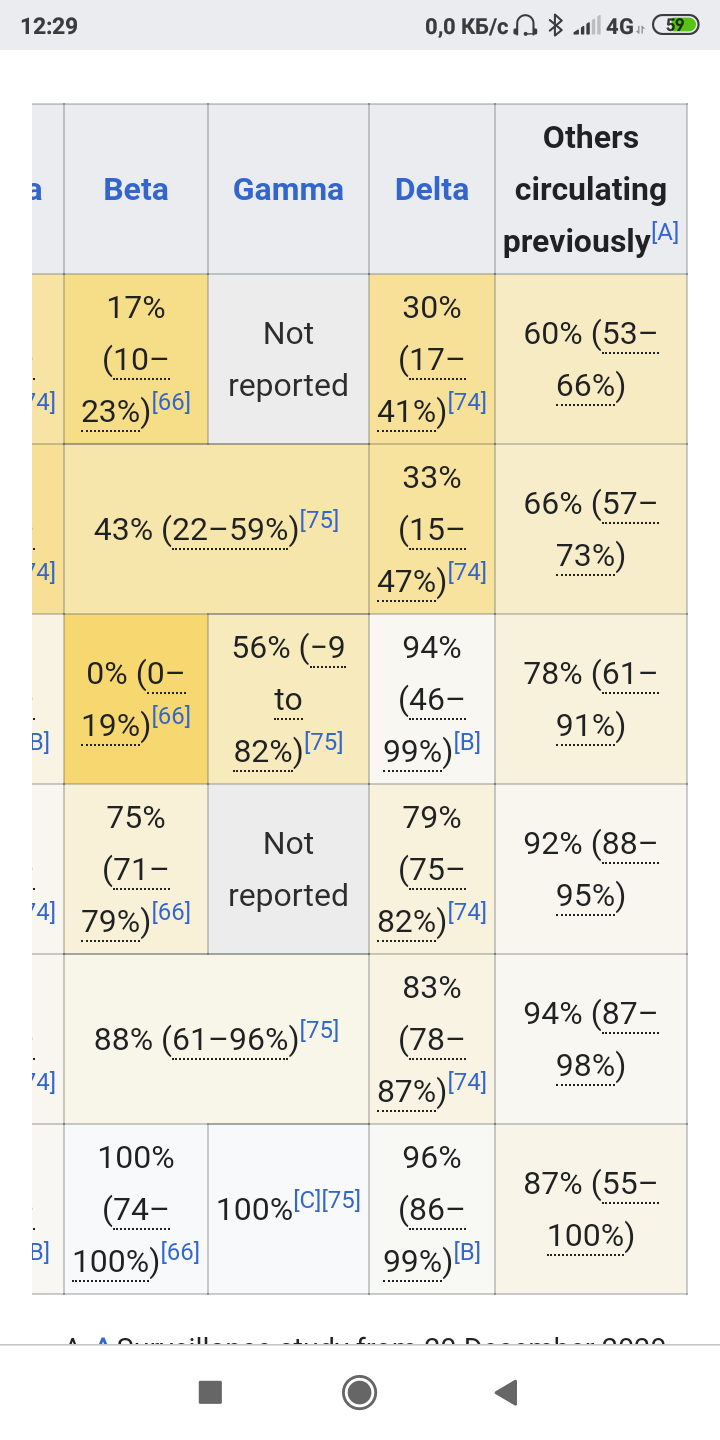
Task: Open the Gamma variant link
Action: [288, 189]
